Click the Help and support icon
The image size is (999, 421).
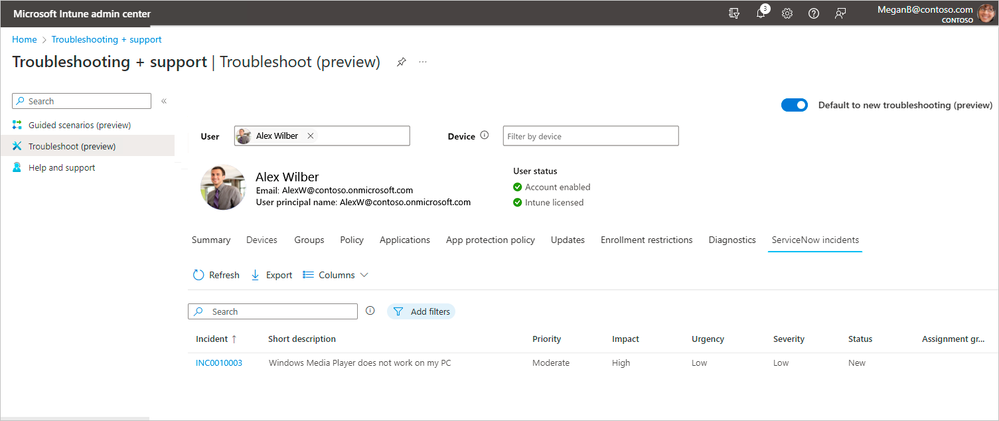coord(18,168)
